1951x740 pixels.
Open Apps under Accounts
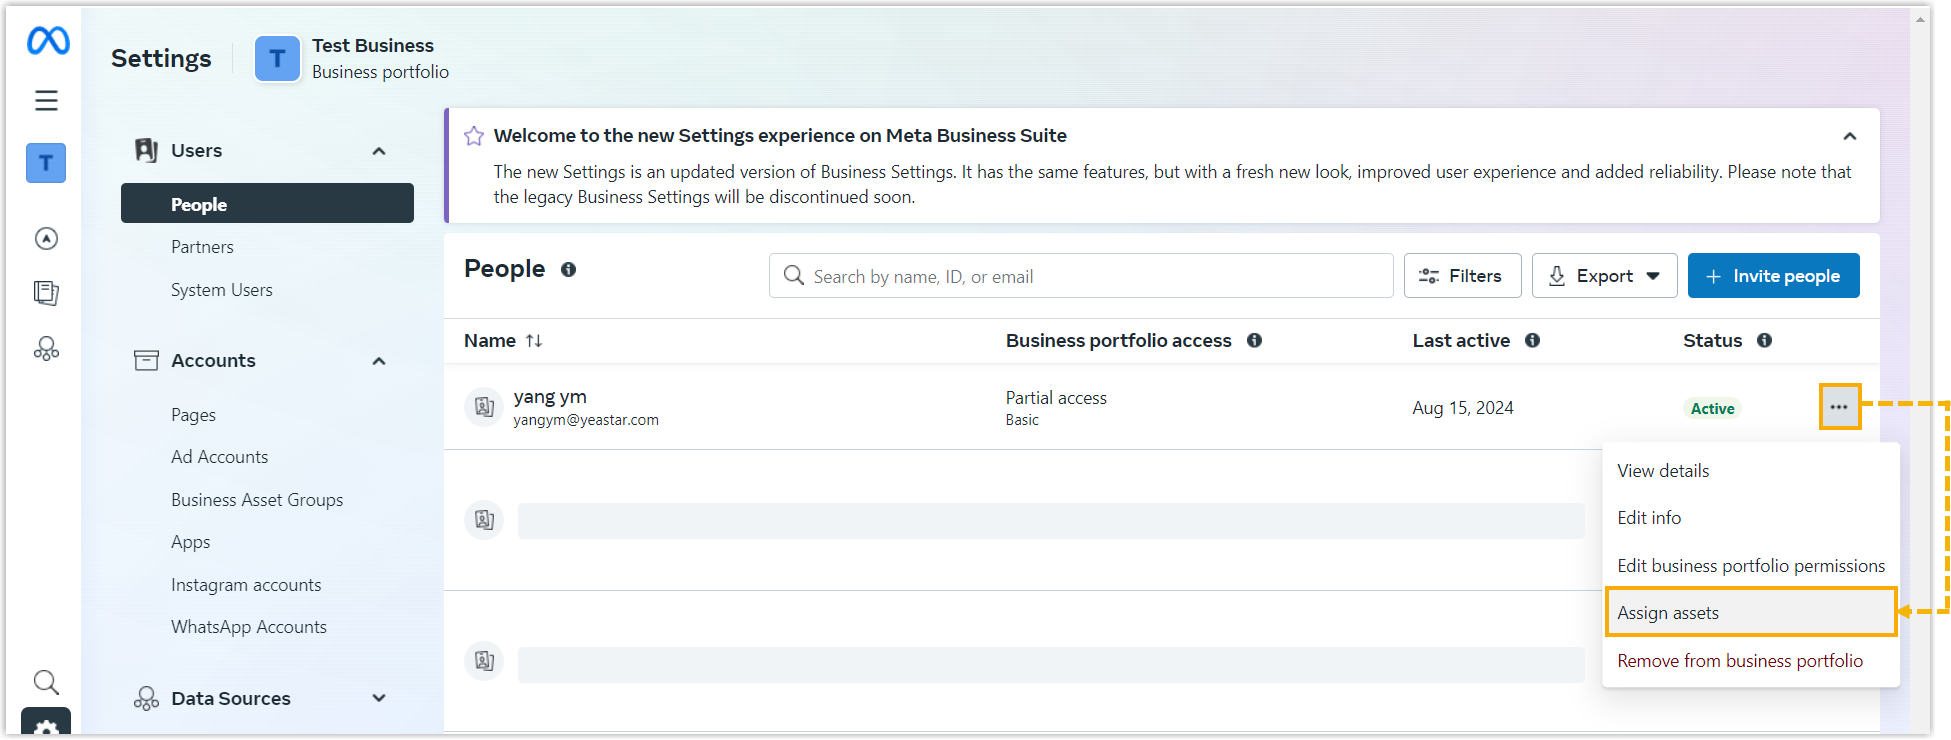[x=190, y=542]
